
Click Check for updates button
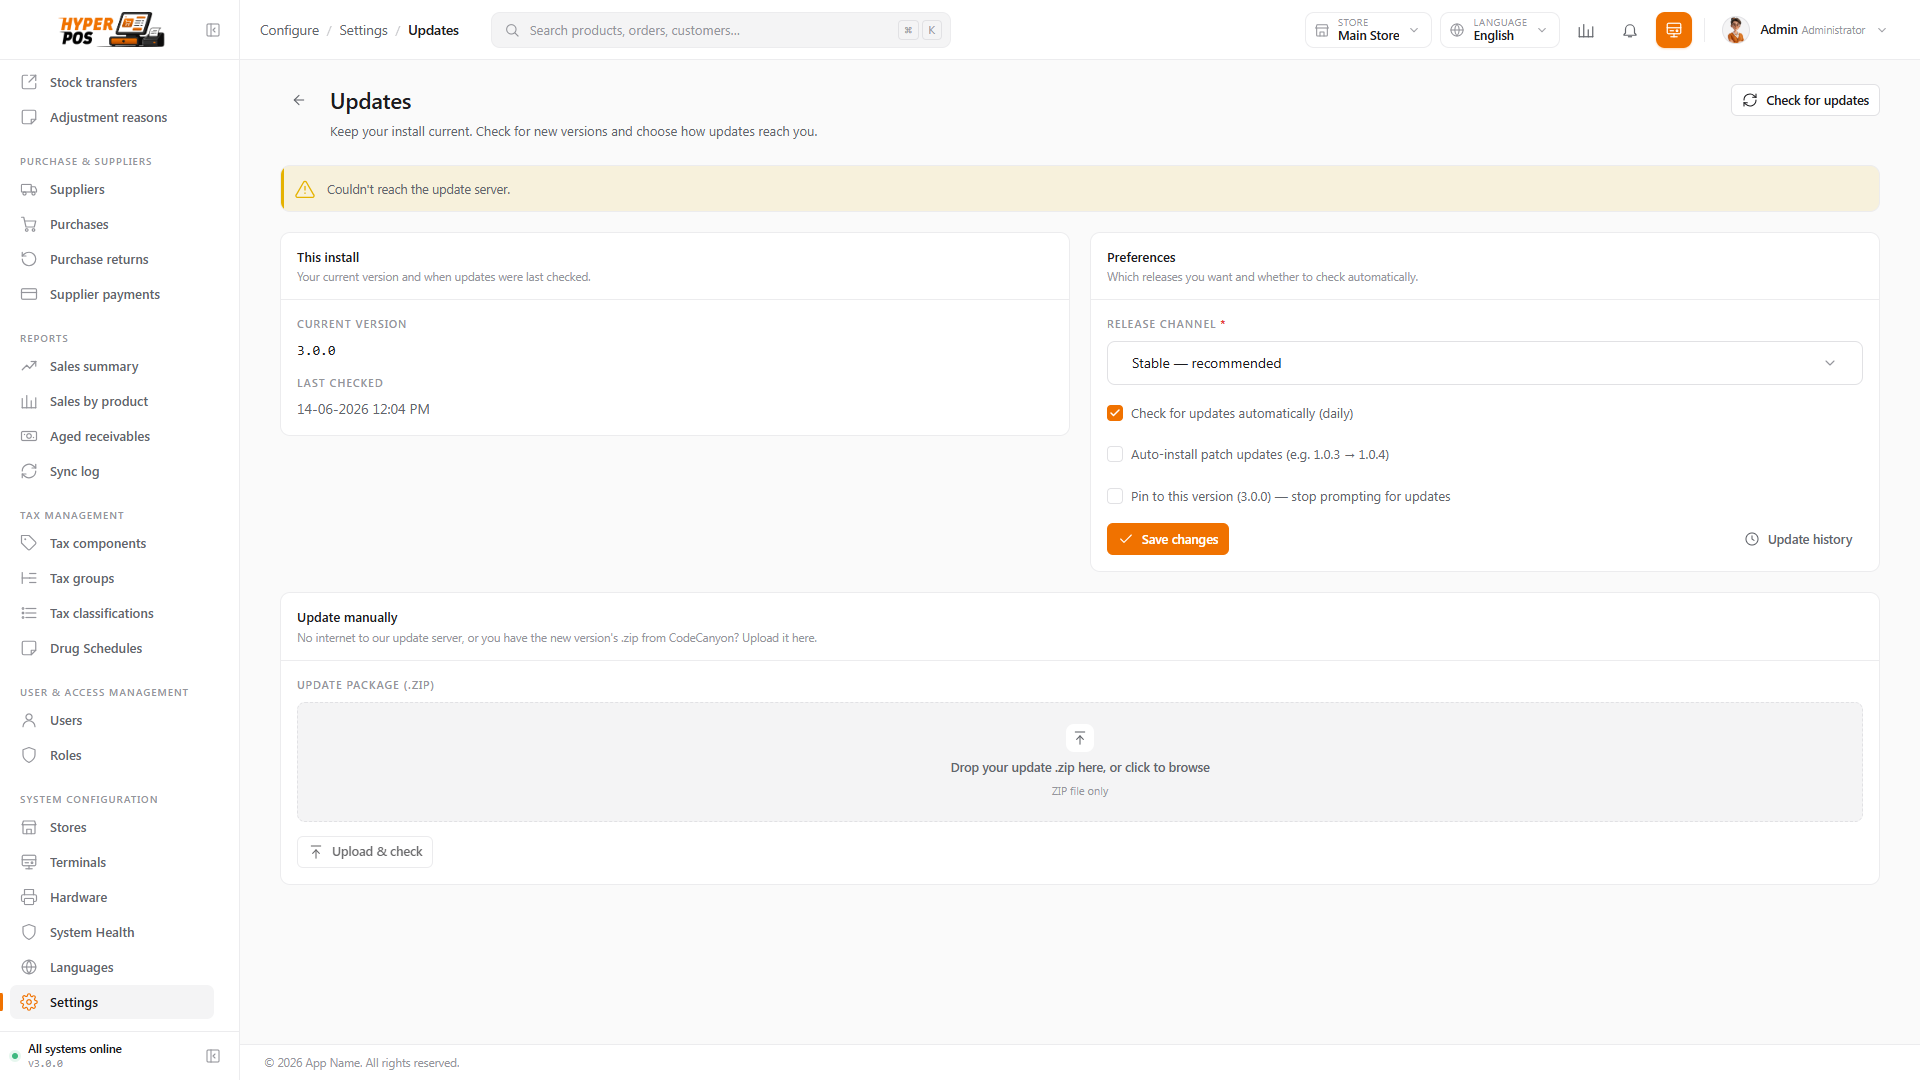point(1805,100)
